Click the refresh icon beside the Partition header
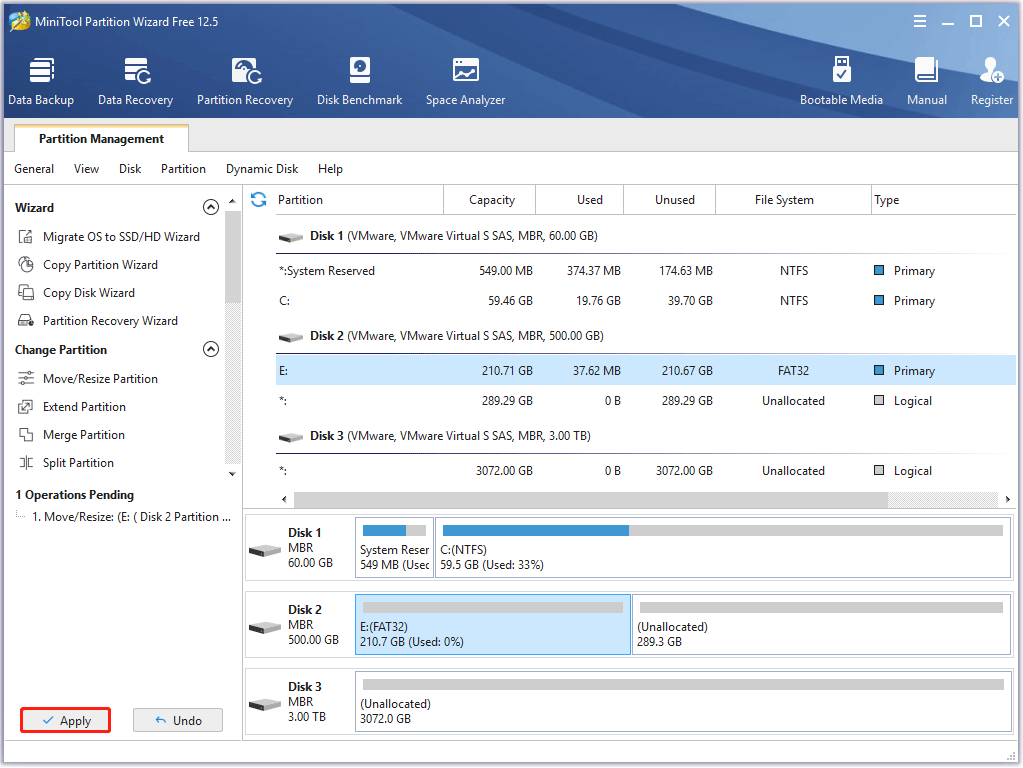The height and width of the screenshot is (768, 1023). (x=258, y=200)
